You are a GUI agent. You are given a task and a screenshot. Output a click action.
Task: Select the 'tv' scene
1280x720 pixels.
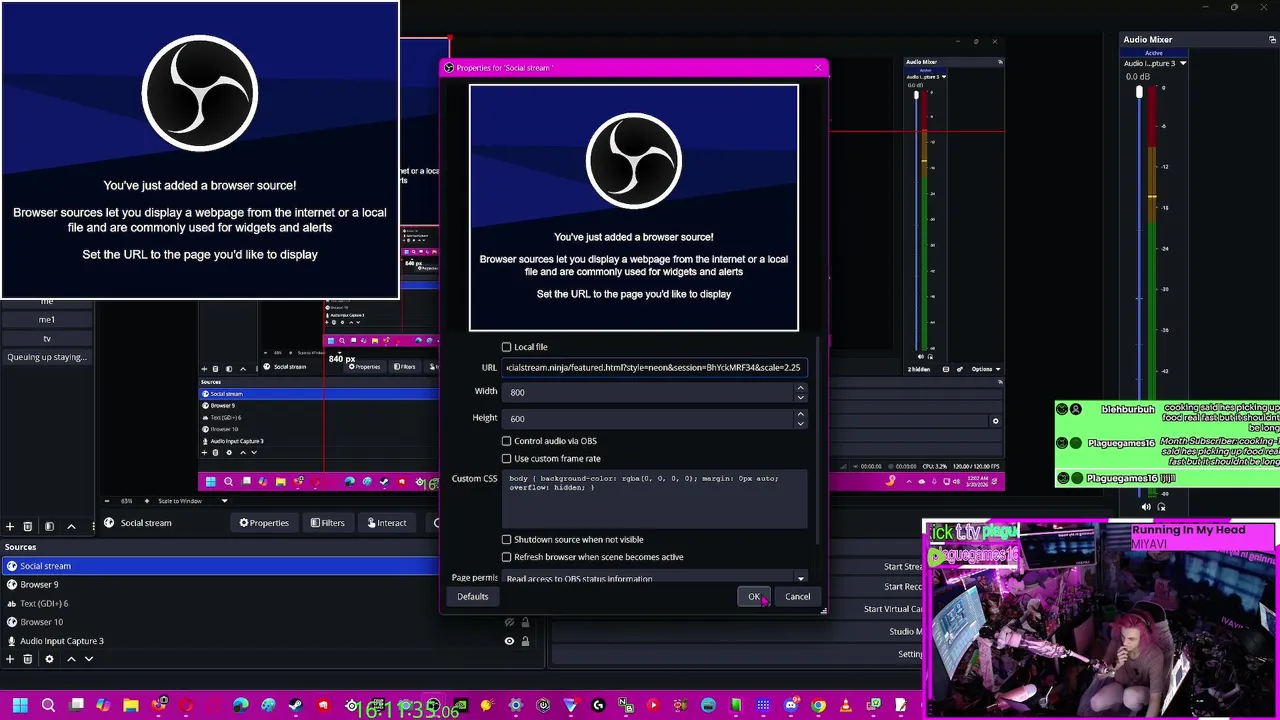(x=47, y=339)
